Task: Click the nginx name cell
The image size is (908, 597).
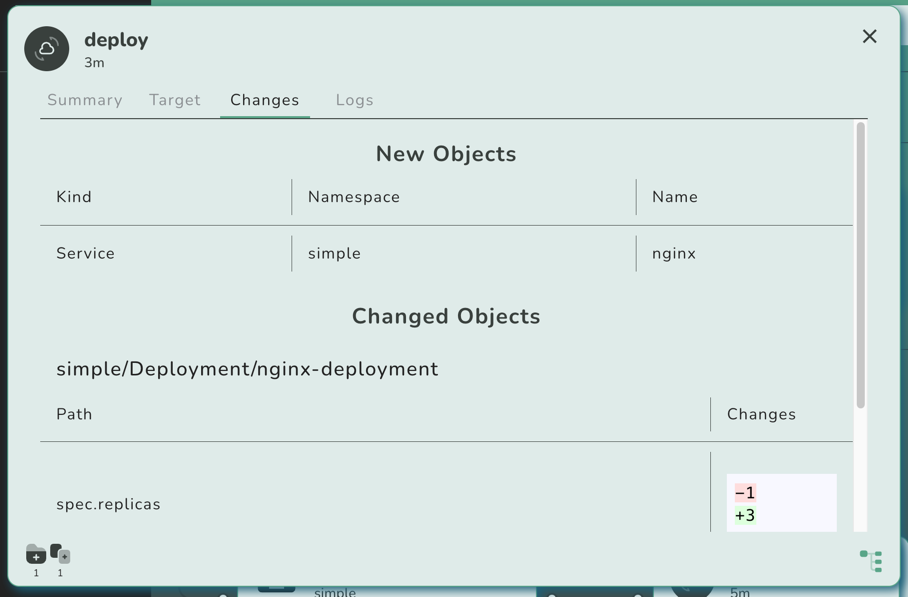Action: pos(674,254)
